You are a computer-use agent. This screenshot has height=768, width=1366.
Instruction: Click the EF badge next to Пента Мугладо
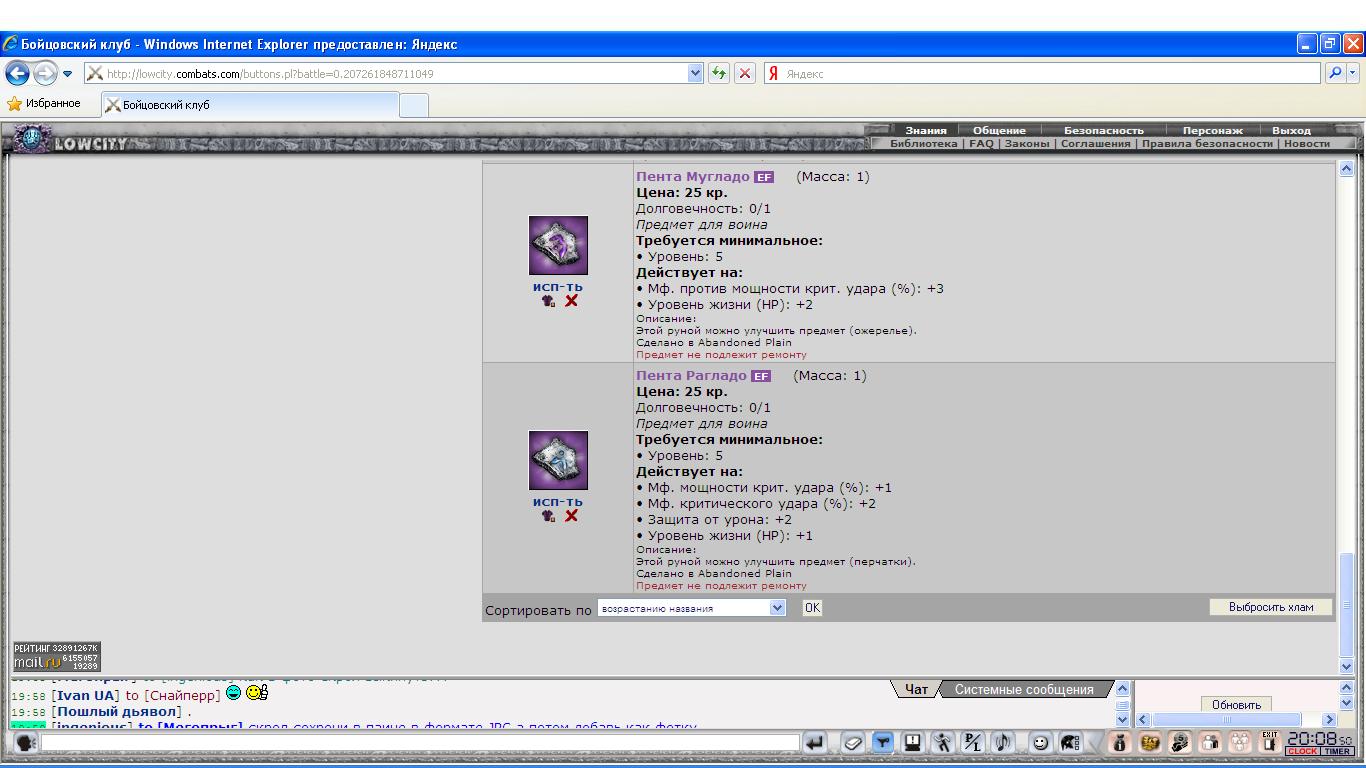[764, 177]
